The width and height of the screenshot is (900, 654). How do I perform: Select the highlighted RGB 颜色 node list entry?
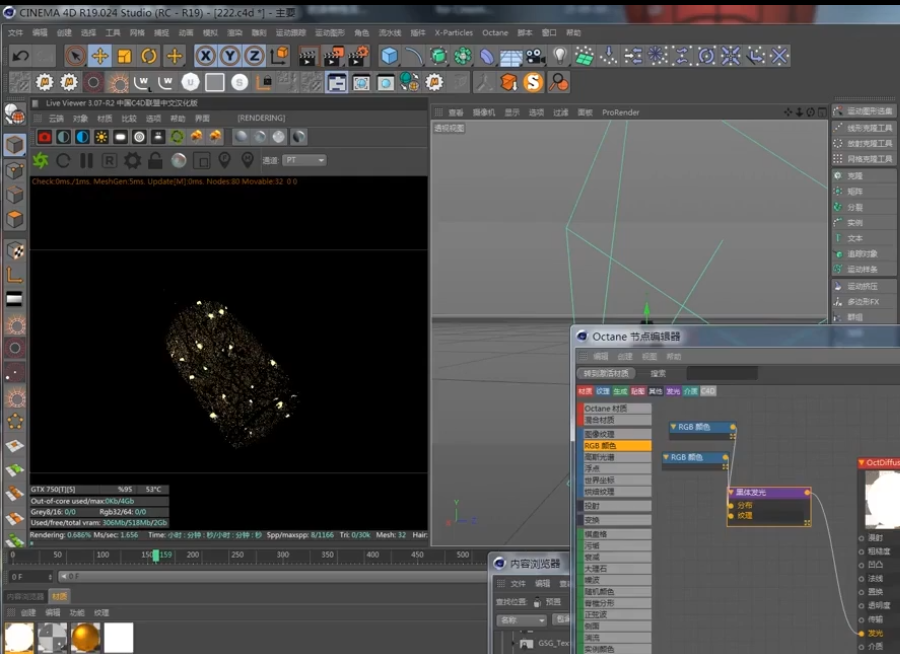coord(617,446)
